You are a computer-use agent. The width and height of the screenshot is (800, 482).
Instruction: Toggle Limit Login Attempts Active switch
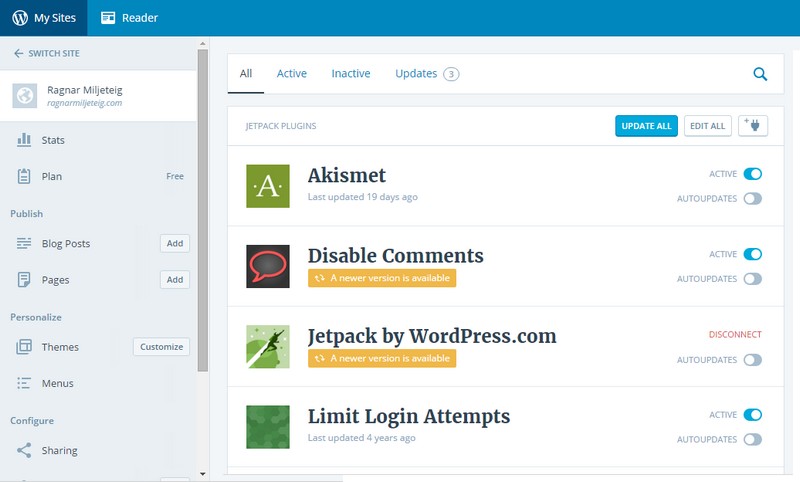point(753,415)
